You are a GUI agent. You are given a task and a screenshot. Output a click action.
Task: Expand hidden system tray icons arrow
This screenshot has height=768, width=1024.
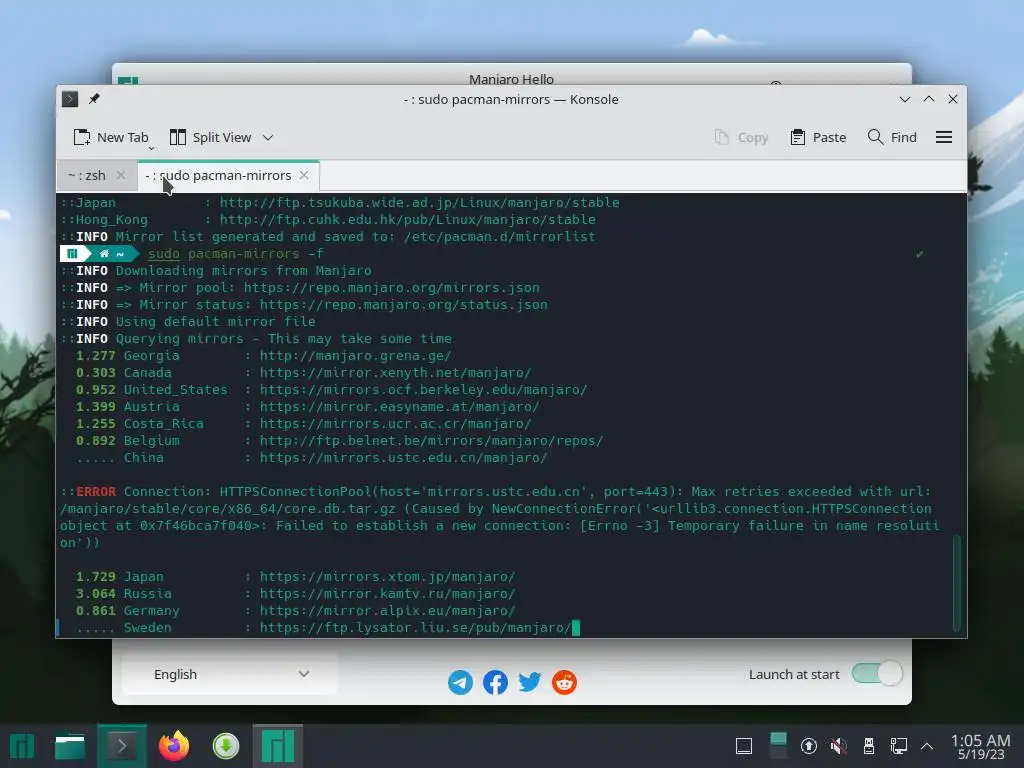(x=927, y=746)
